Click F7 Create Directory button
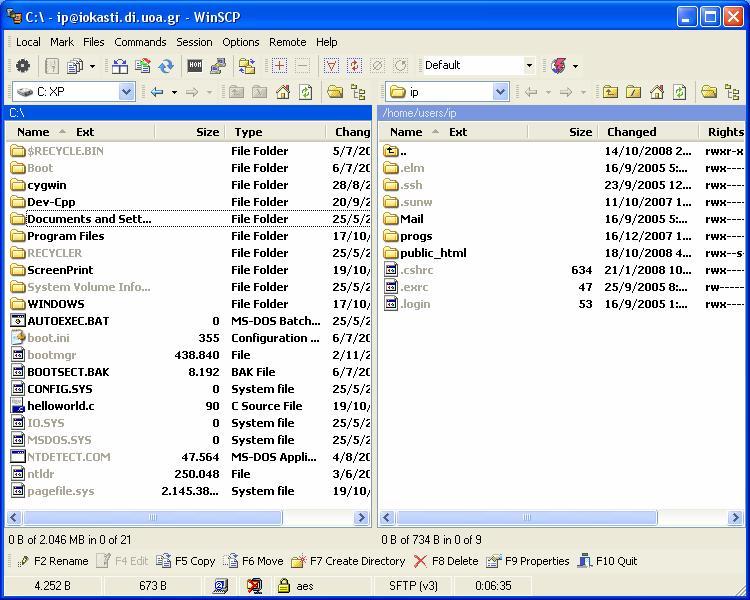This screenshot has height=600, width=750. pos(348,561)
